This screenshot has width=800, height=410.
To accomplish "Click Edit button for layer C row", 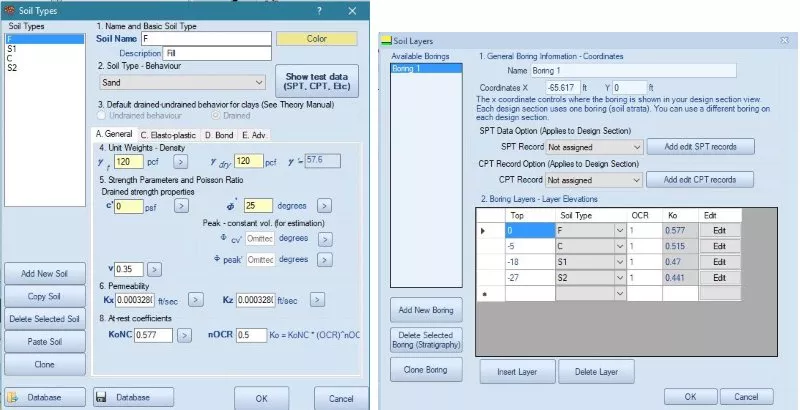I will pyautogui.click(x=719, y=247).
